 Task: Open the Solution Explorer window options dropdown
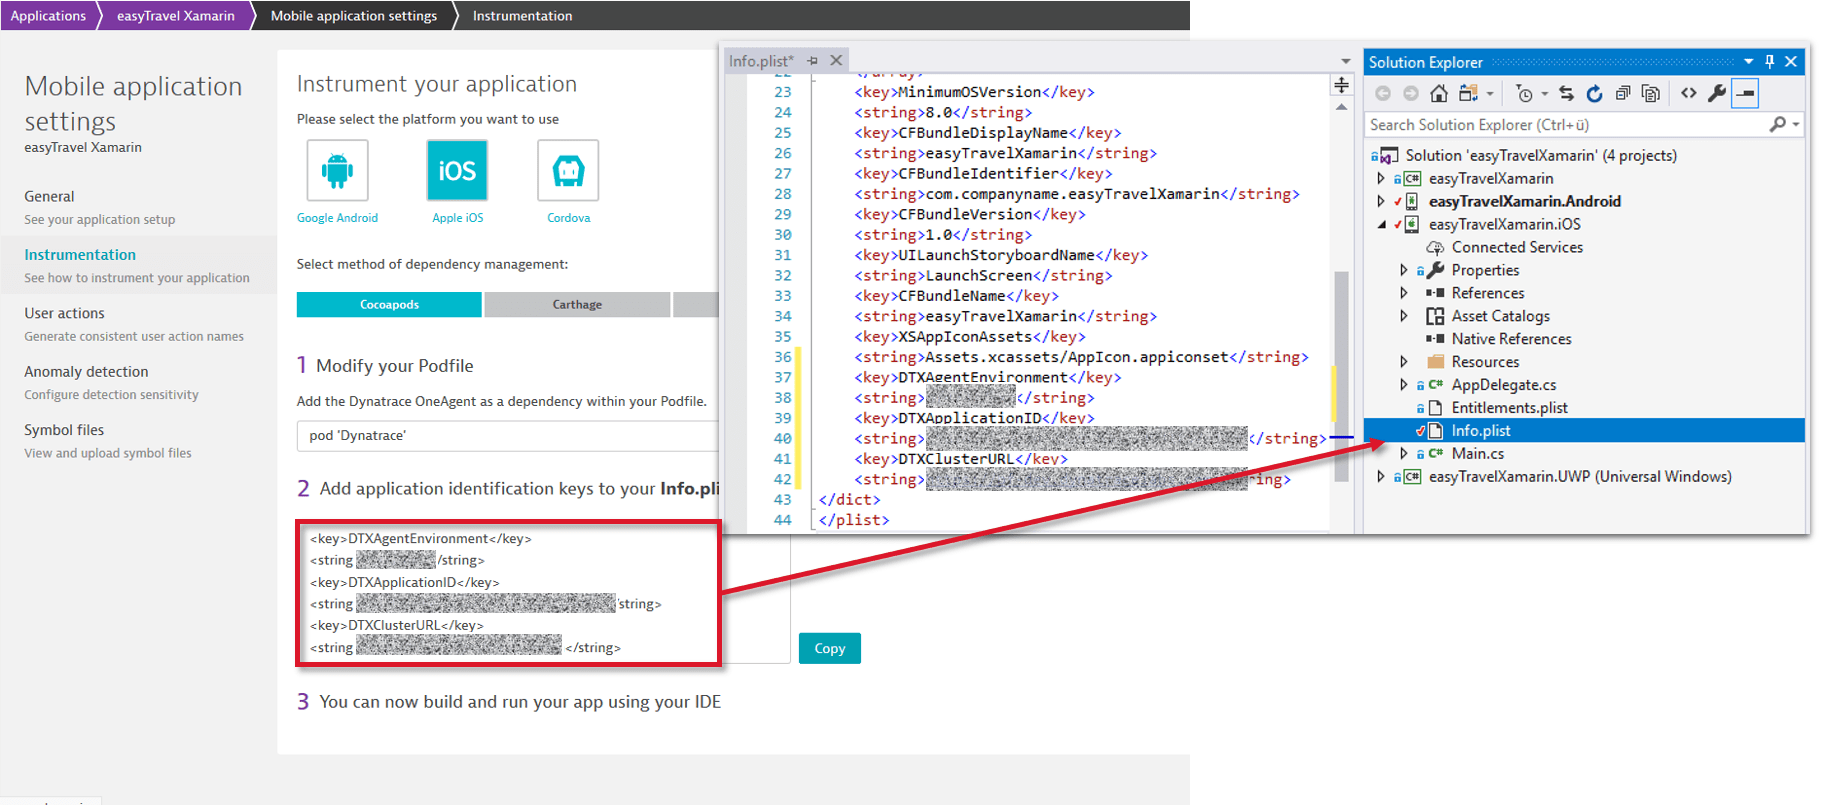click(x=1748, y=62)
